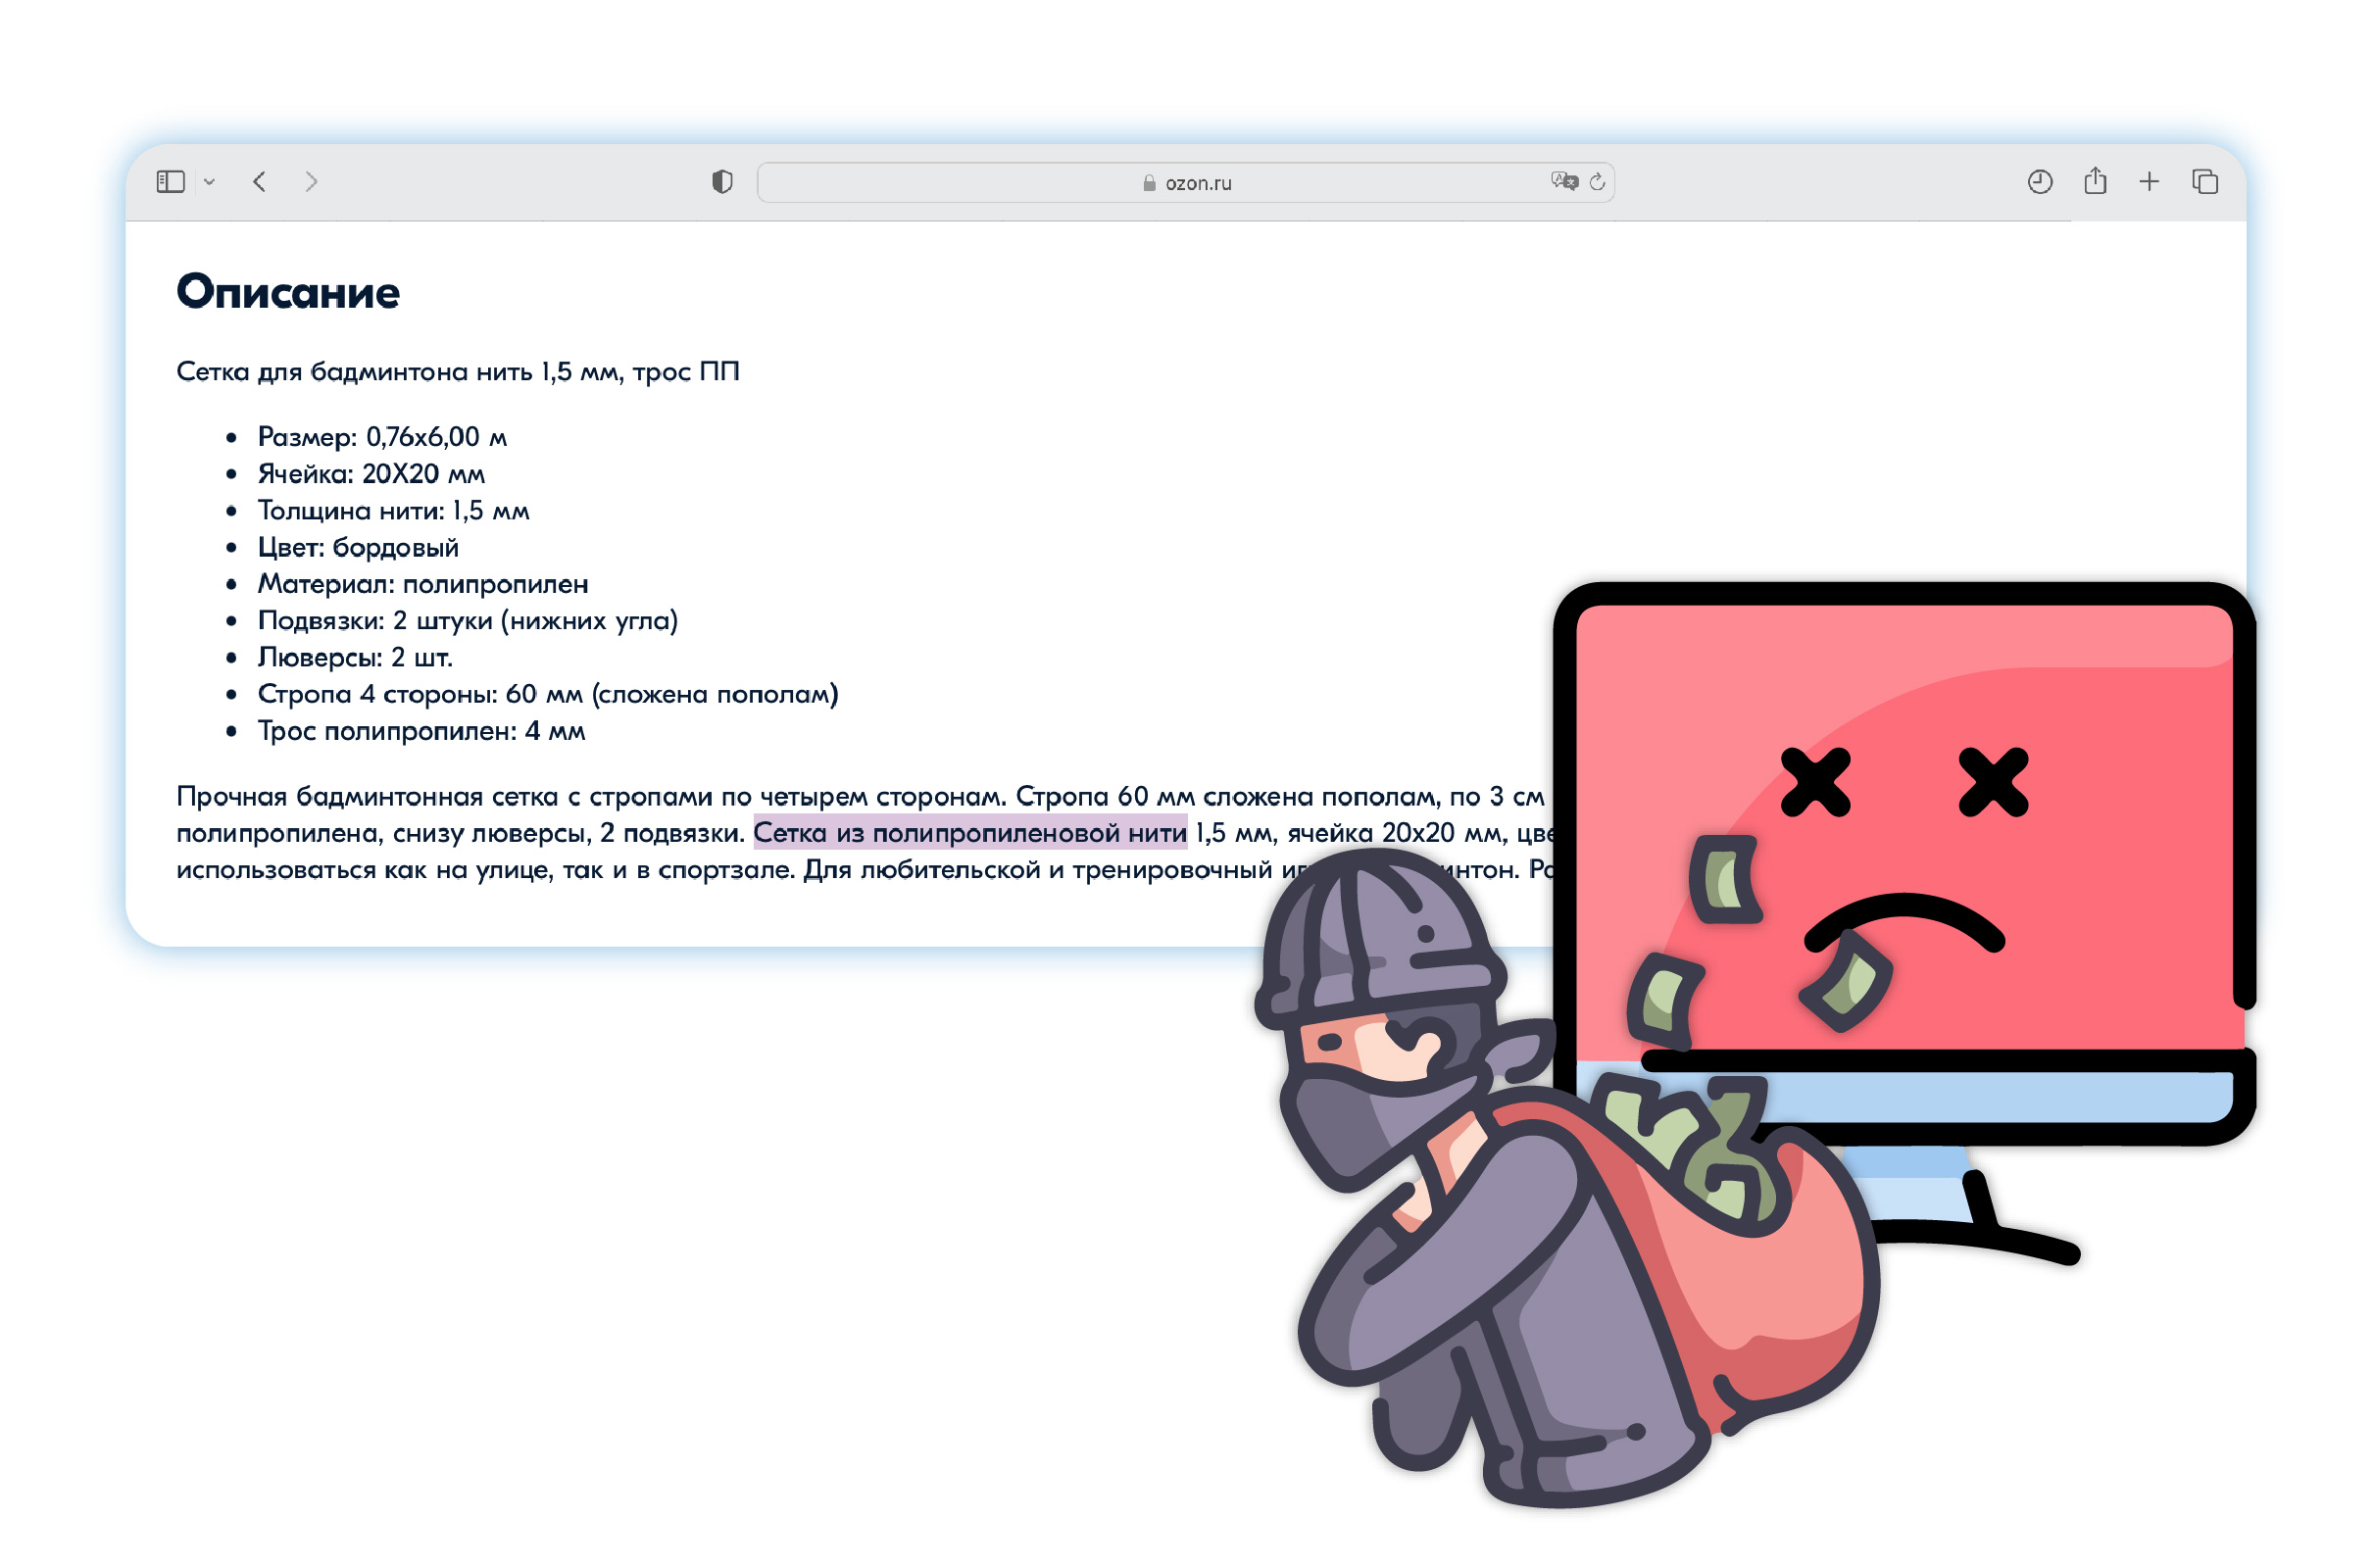The height and width of the screenshot is (1568, 2373).
Task: Click the Трос полипропилен: 4 мм line
Action: pyautogui.click(x=421, y=731)
